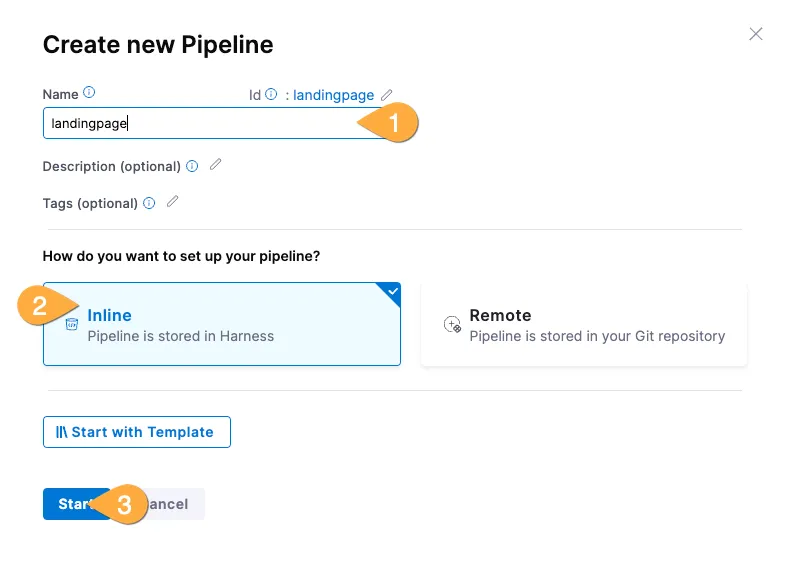
Task: Click the blue Start button
Action: coord(70,504)
